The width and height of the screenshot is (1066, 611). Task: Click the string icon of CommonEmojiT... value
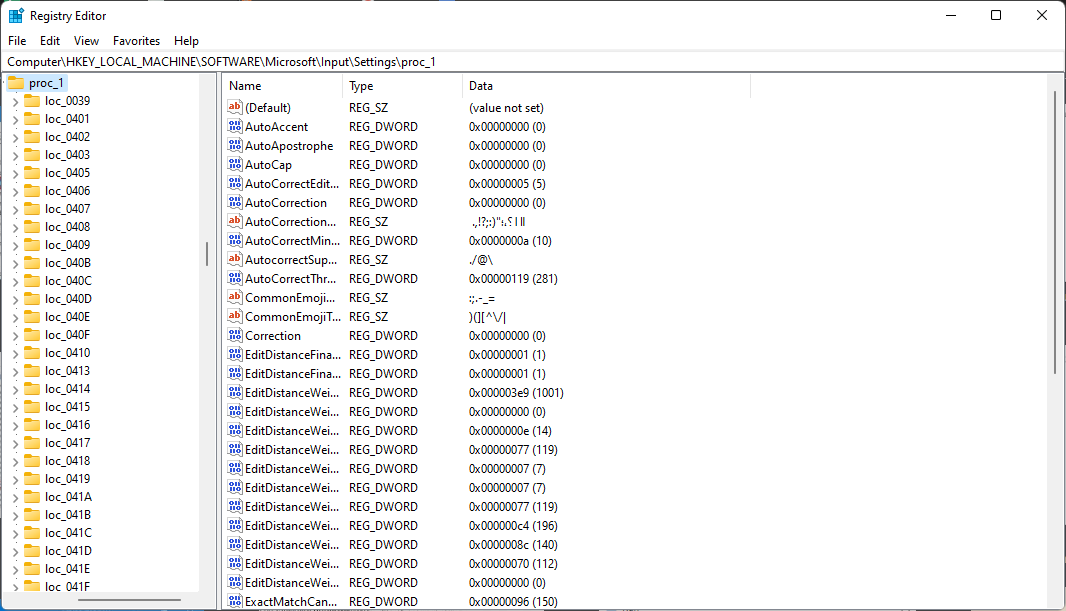(x=235, y=316)
